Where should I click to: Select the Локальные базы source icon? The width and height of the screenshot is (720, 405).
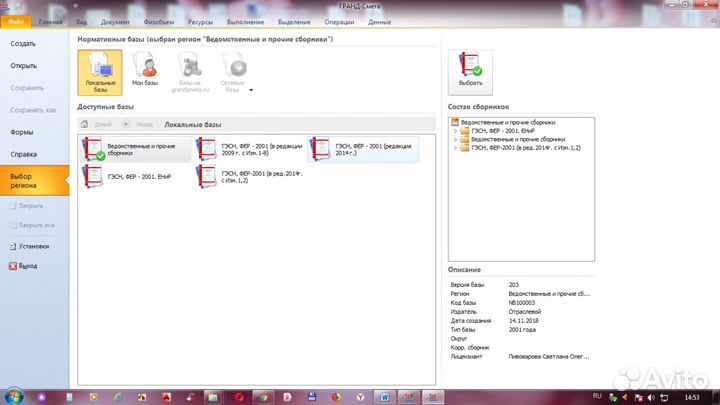click(x=99, y=72)
